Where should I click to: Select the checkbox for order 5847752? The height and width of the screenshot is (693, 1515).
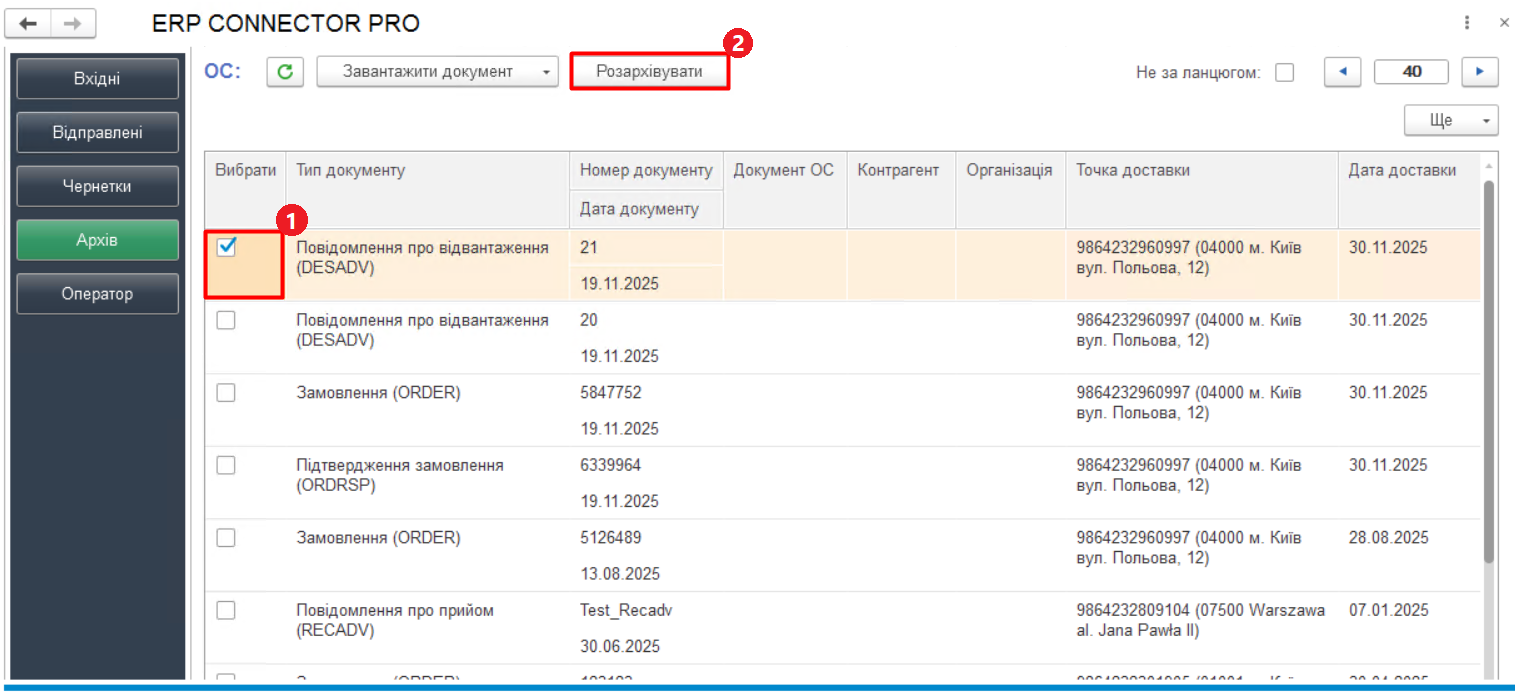[x=227, y=393]
